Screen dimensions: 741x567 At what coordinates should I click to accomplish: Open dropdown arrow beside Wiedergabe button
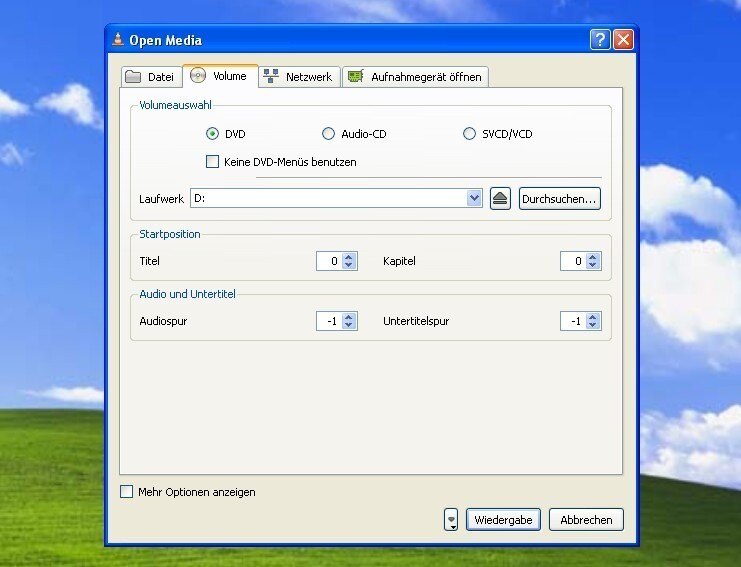point(451,520)
